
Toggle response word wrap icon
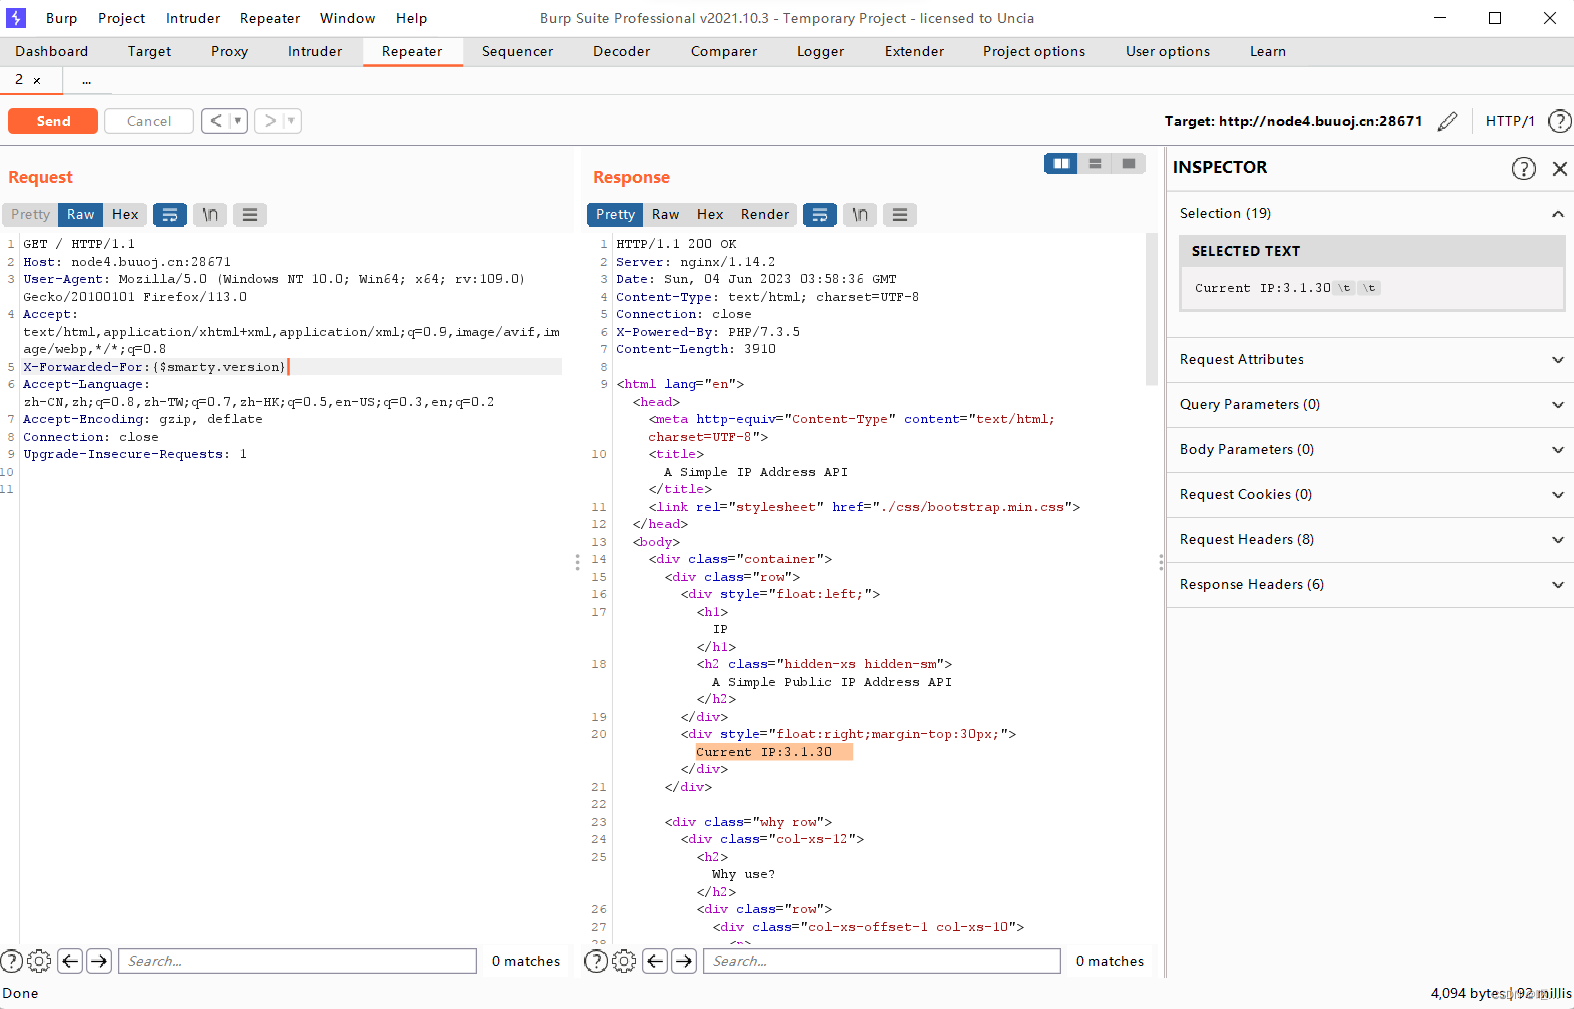point(820,215)
